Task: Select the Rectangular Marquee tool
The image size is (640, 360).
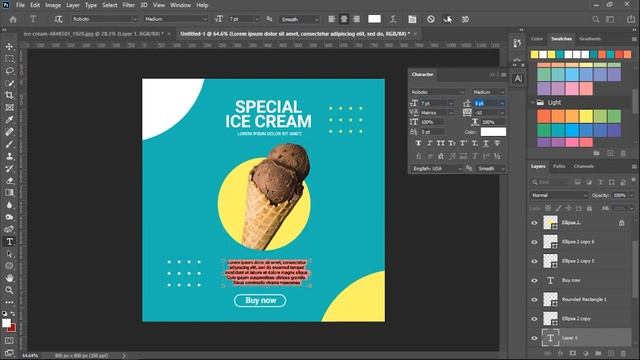Action: click(9, 59)
